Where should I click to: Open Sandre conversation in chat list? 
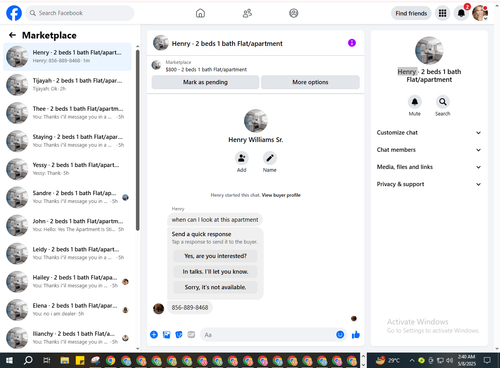point(67,197)
